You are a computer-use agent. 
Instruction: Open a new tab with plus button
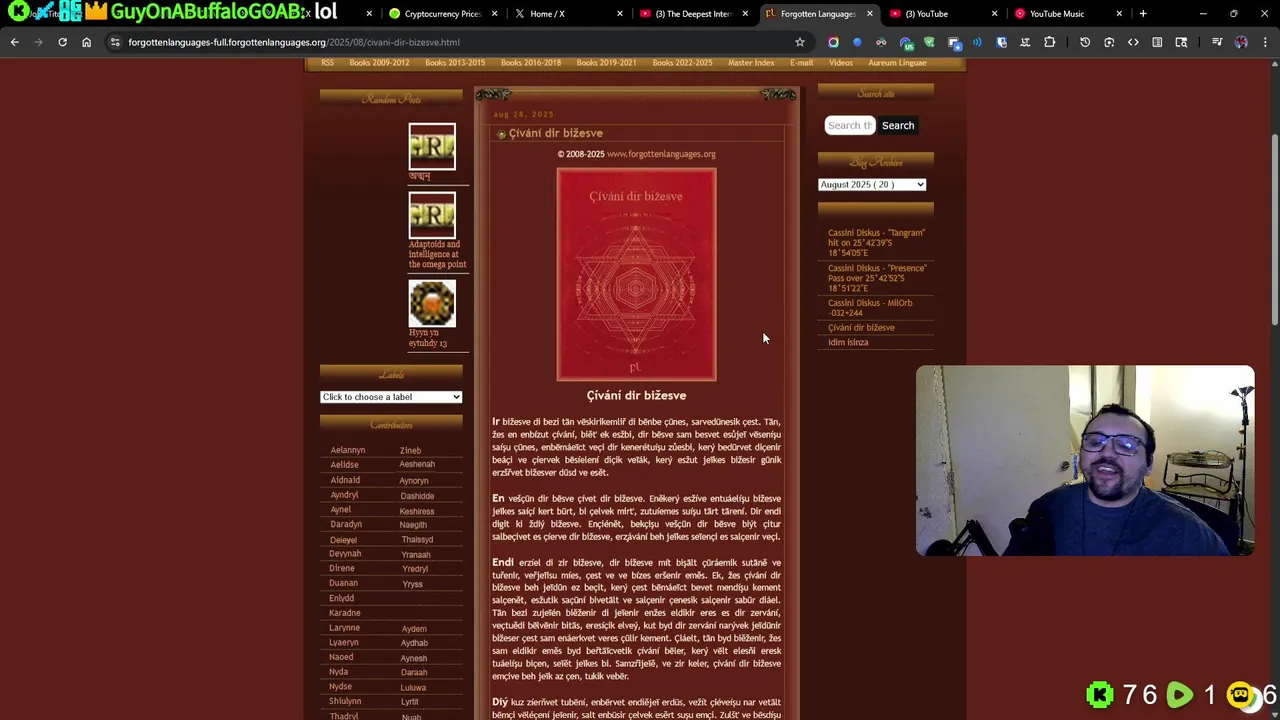1143,14
